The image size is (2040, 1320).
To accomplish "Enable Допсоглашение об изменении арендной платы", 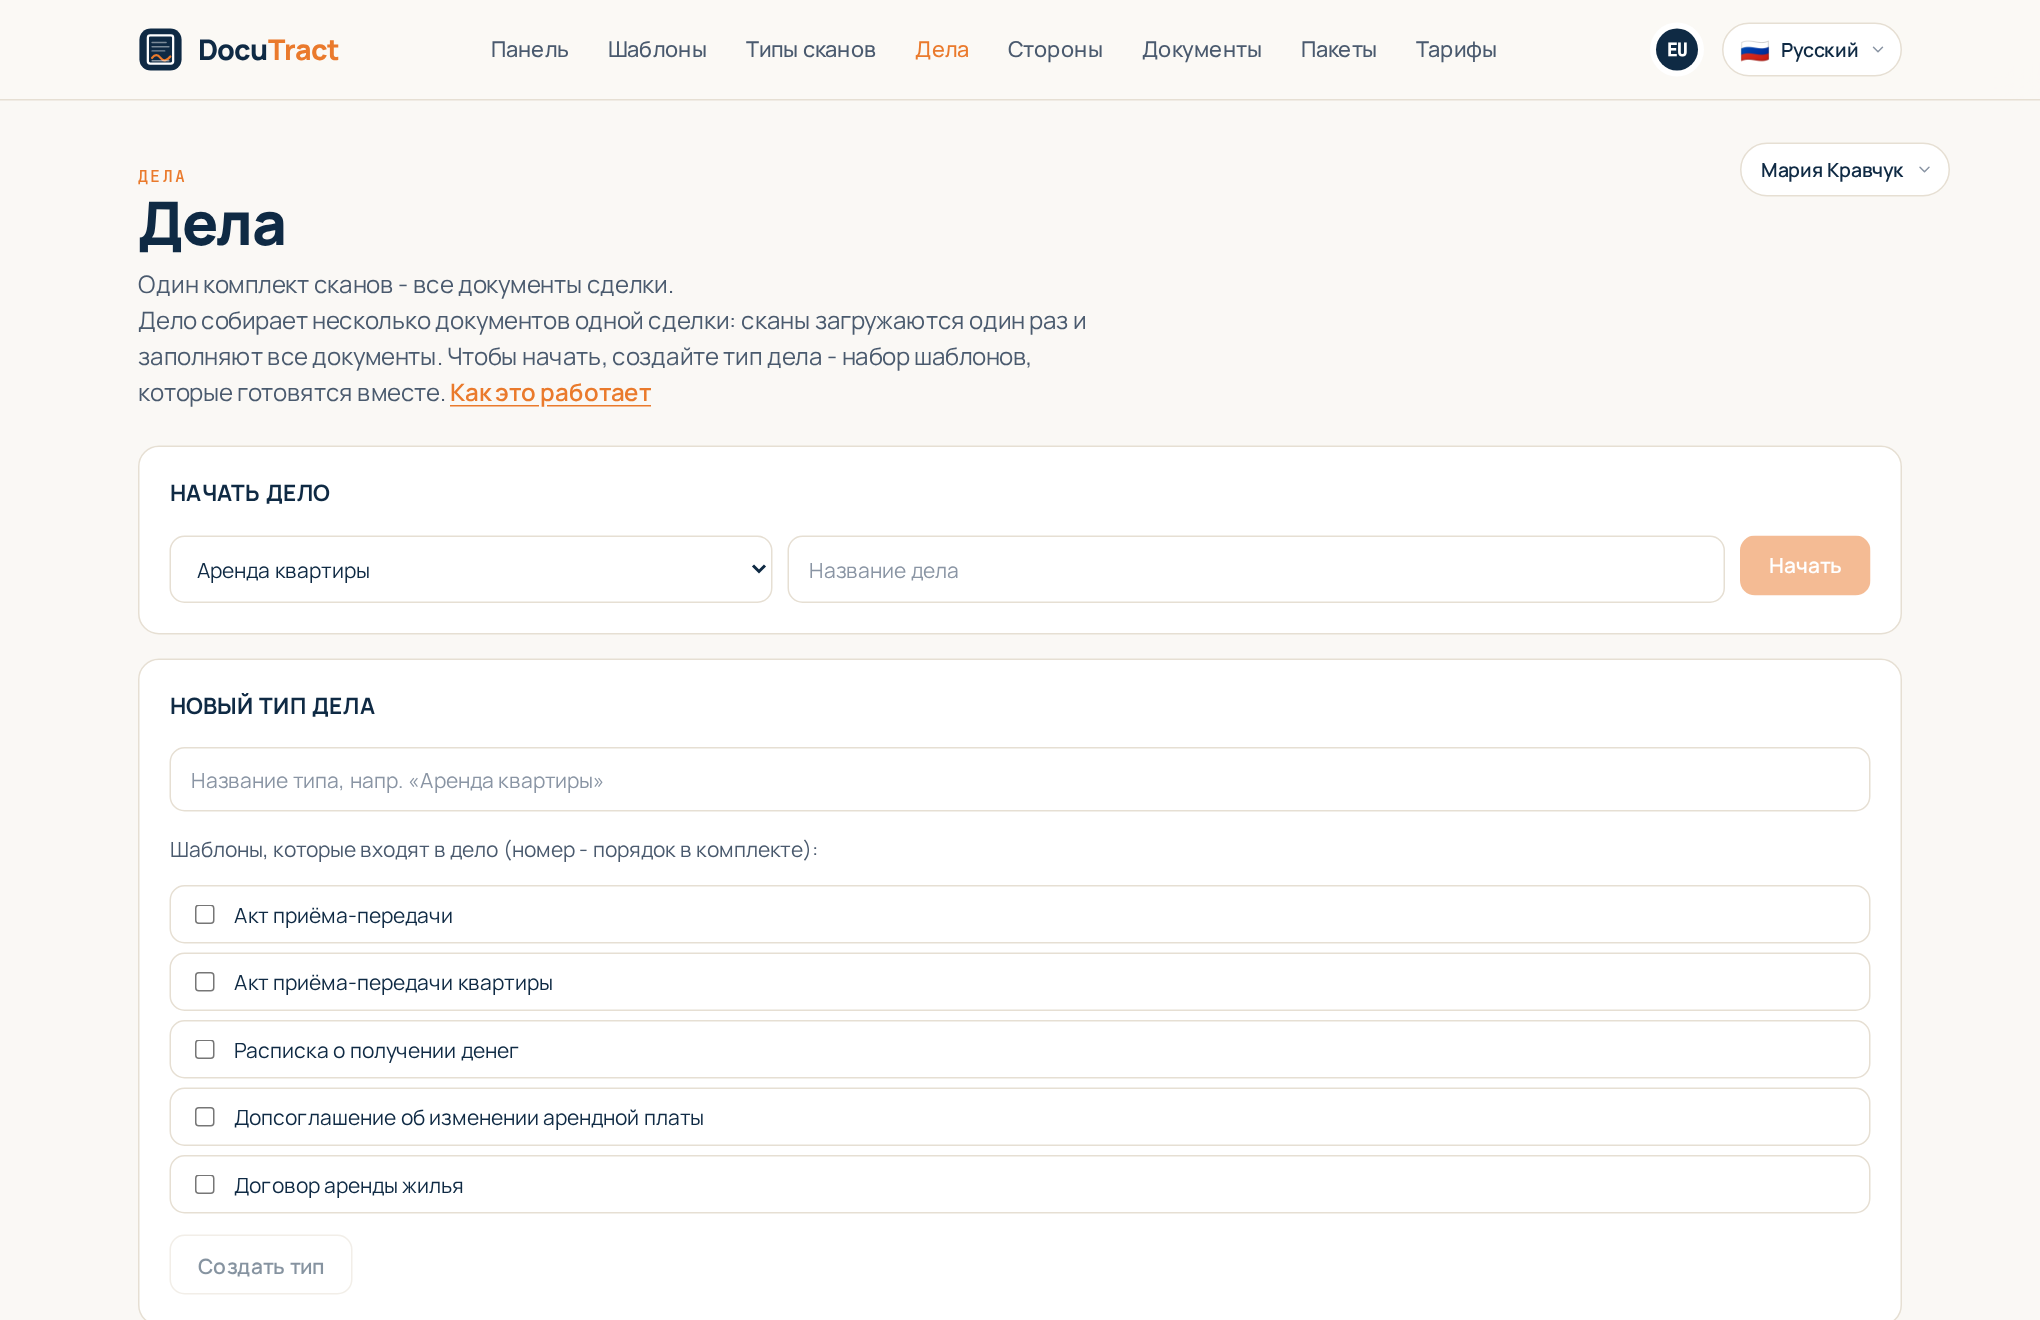I will tap(205, 1117).
